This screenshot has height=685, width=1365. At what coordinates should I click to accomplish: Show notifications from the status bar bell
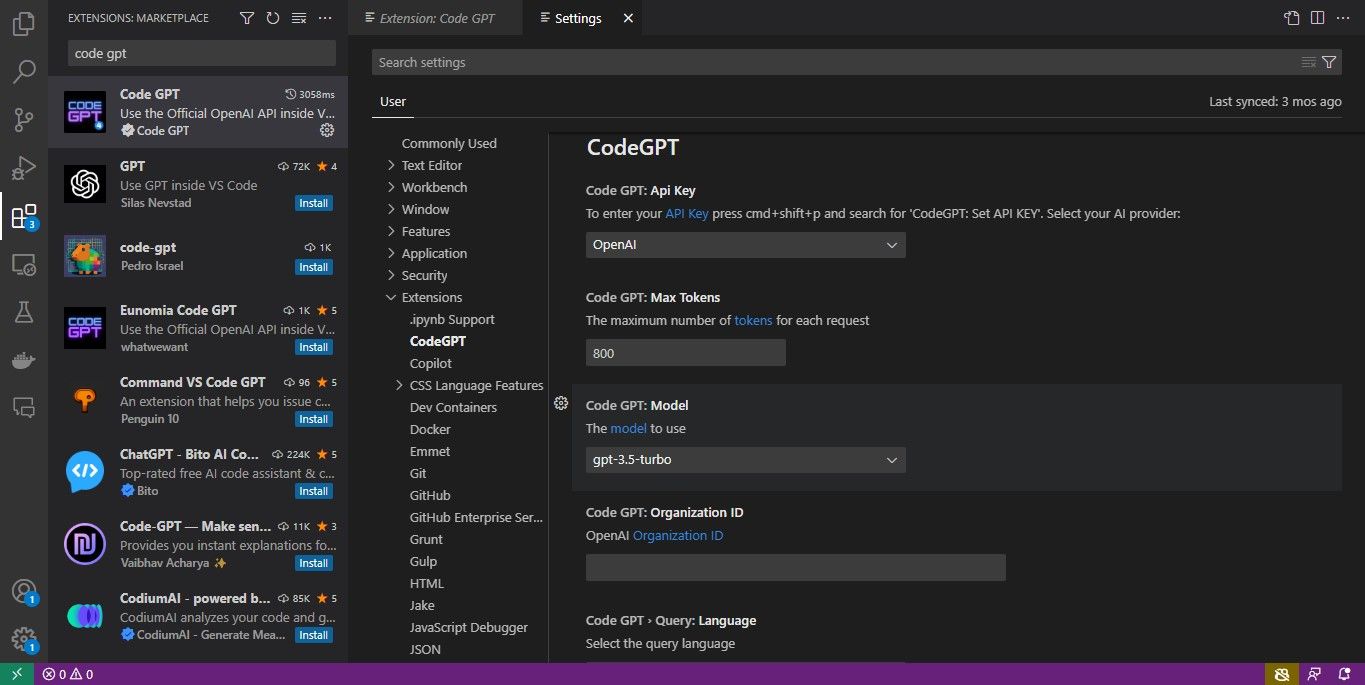coord(1345,674)
